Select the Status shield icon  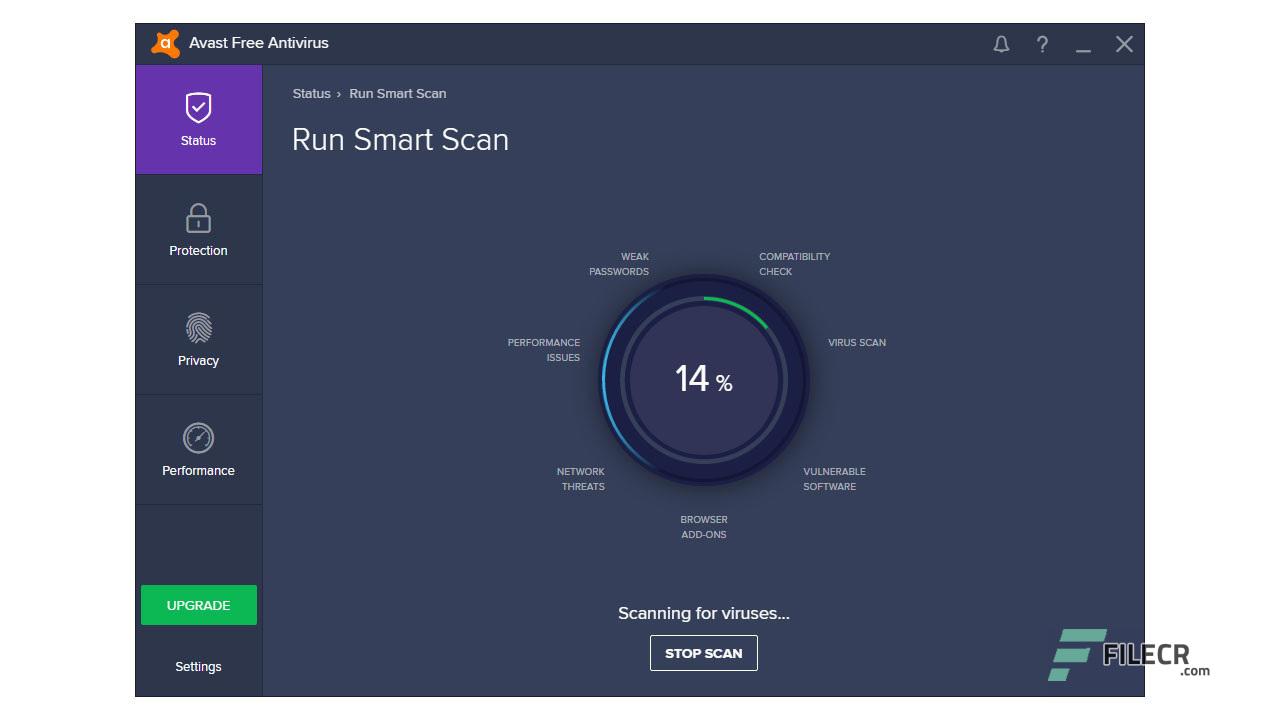[198, 107]
